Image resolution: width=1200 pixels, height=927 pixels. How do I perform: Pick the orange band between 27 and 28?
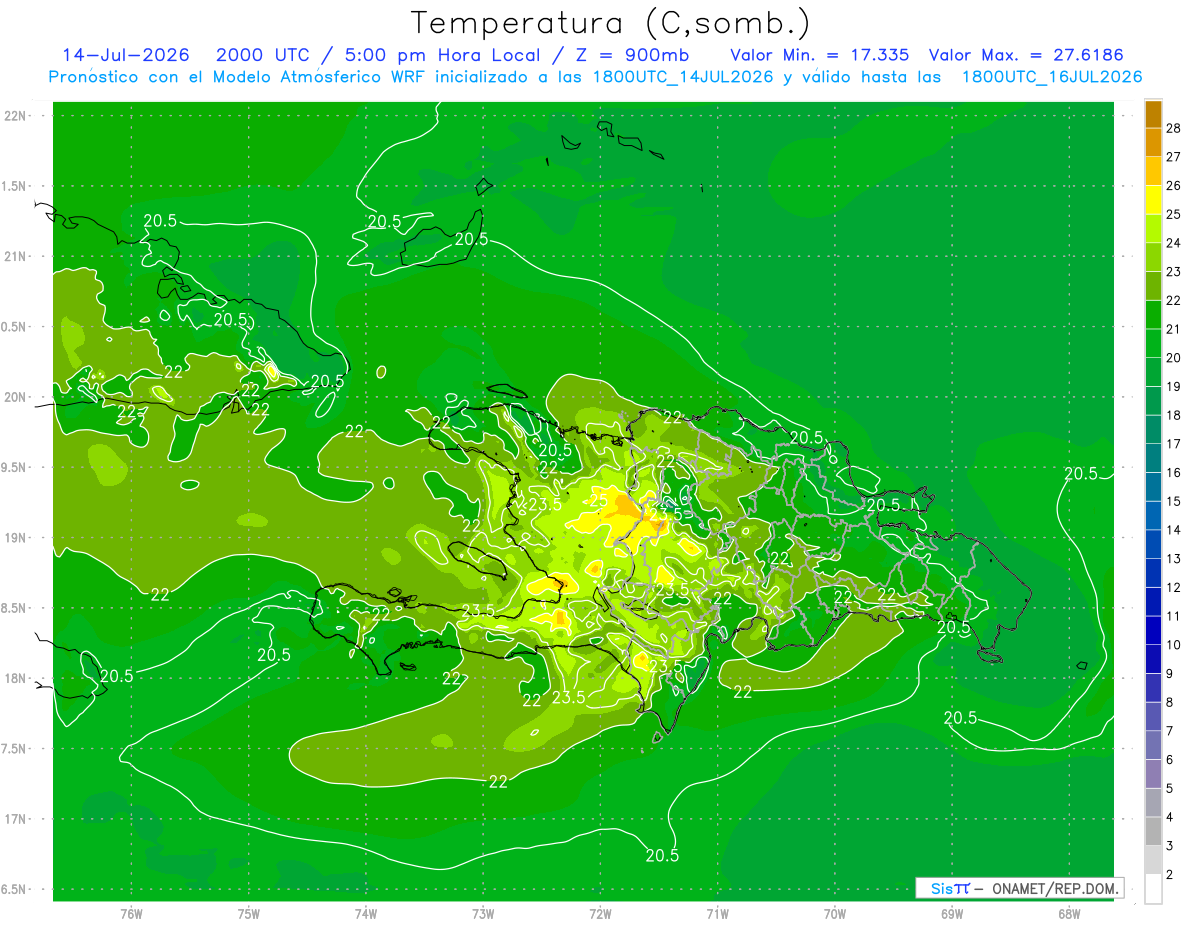click(1153, 143)
